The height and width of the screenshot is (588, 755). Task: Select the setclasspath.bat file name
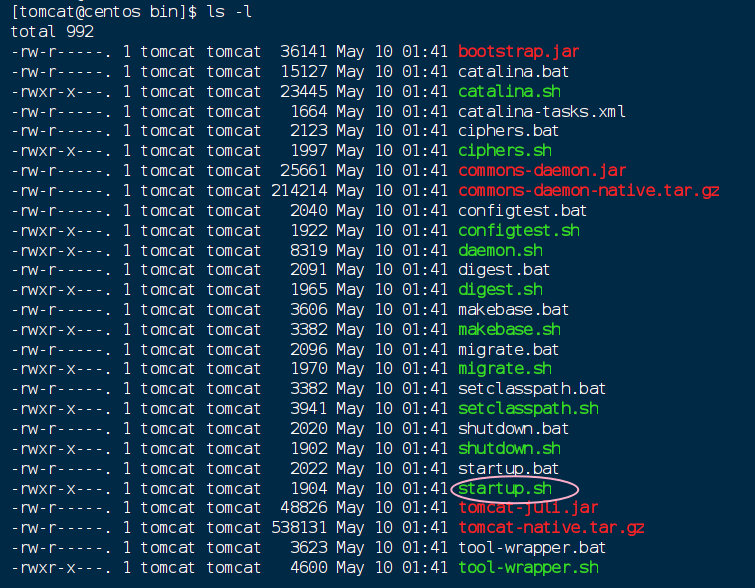[532, 389]
